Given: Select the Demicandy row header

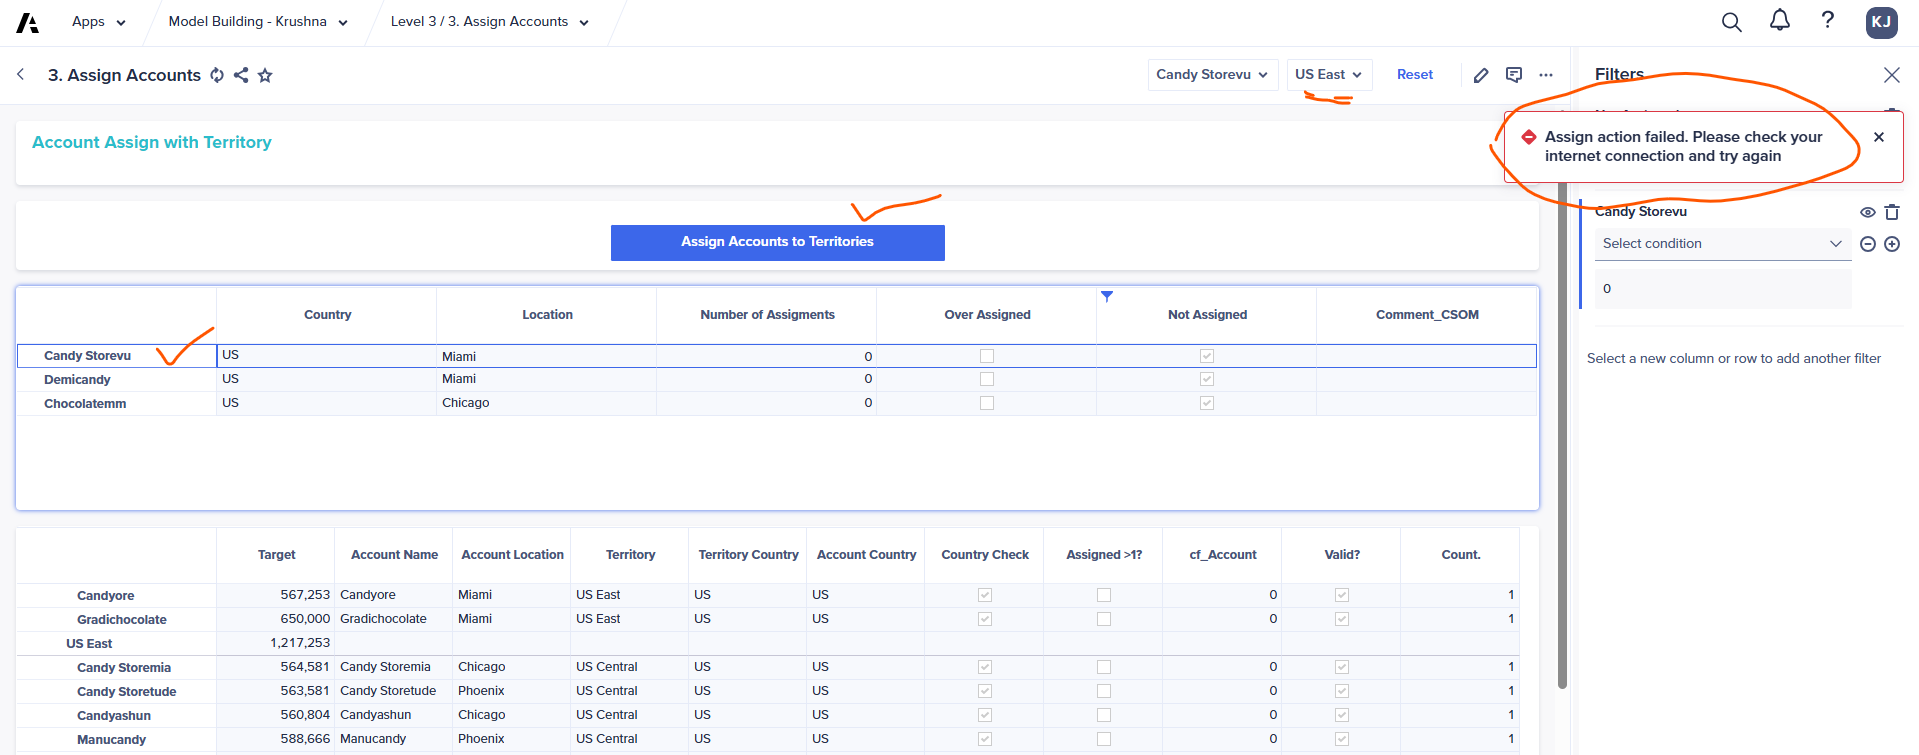Looking at the screenshot, I should [117, 380].
